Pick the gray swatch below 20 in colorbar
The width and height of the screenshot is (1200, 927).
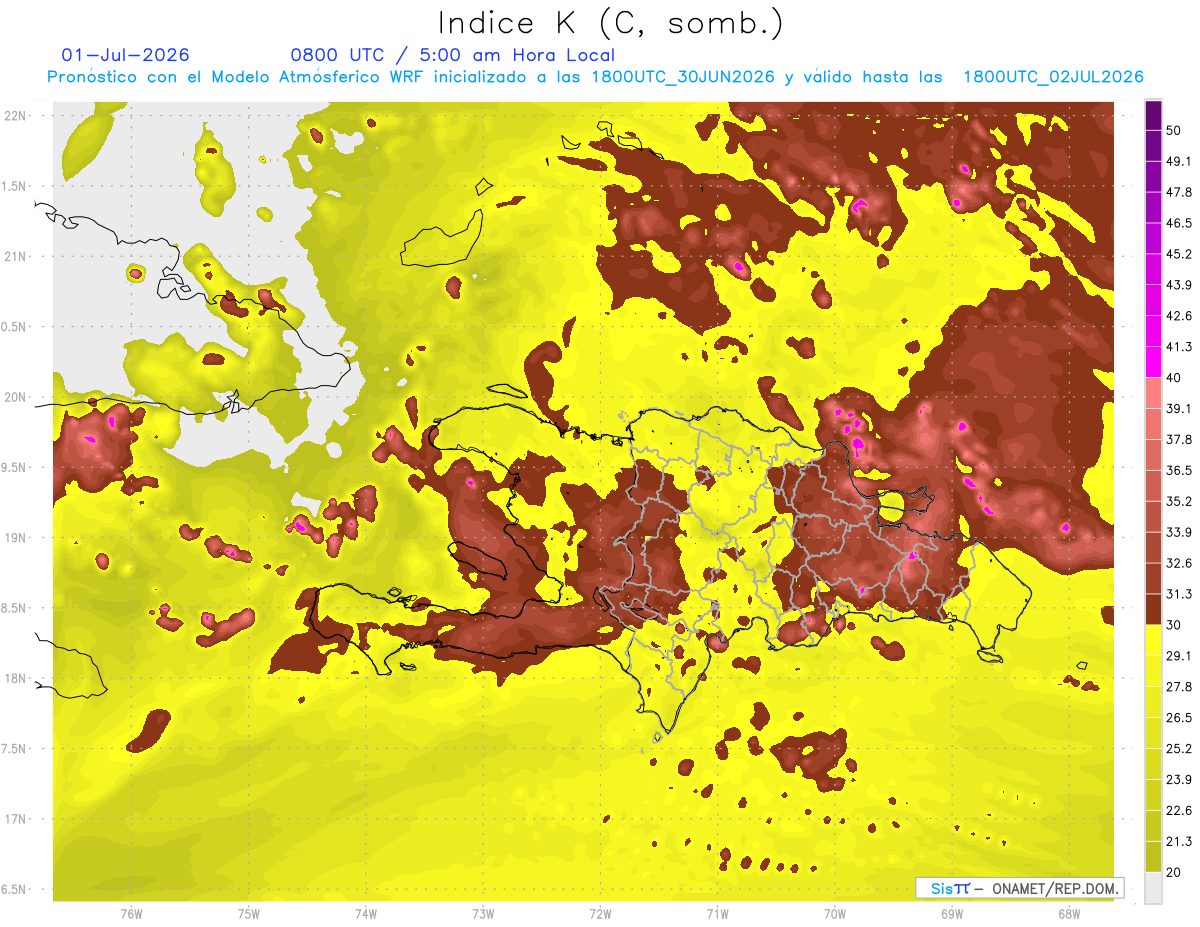click(x=1153, y=888)
